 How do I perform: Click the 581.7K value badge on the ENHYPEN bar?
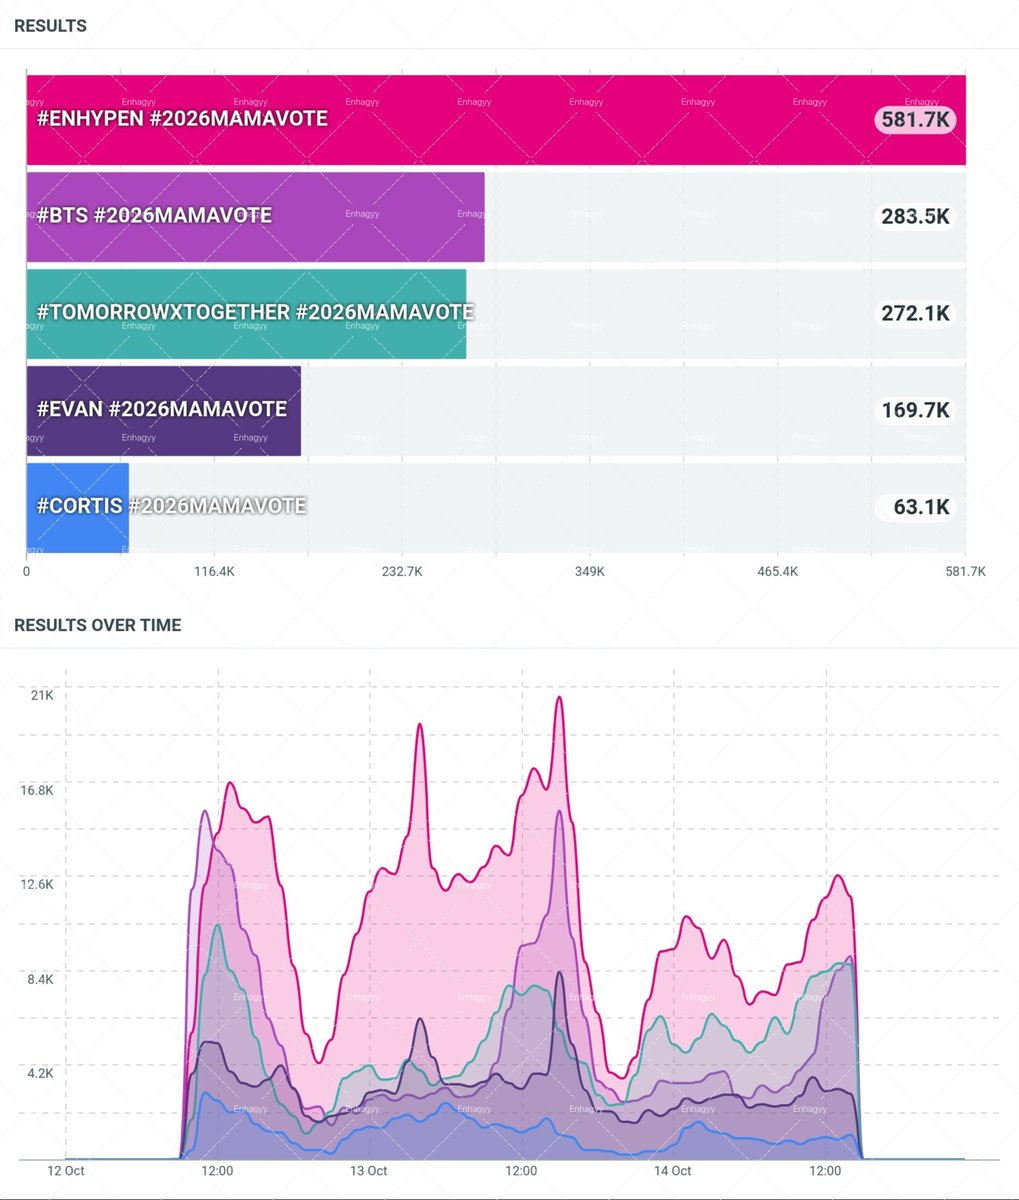pyautogui.click(x=916, y=120)
